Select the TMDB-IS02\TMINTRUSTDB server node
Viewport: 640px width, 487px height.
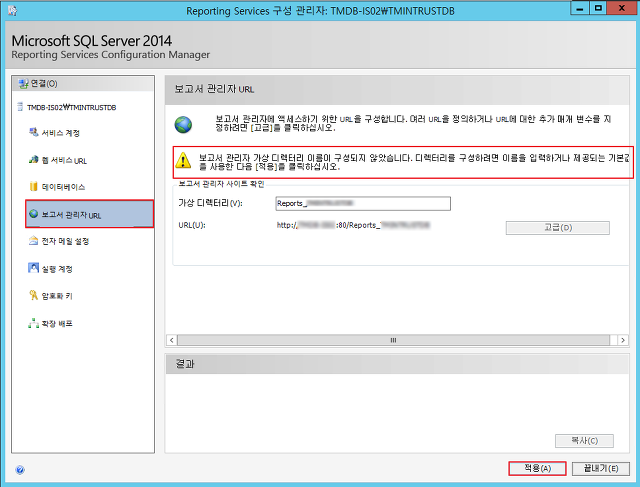[71, 107]
